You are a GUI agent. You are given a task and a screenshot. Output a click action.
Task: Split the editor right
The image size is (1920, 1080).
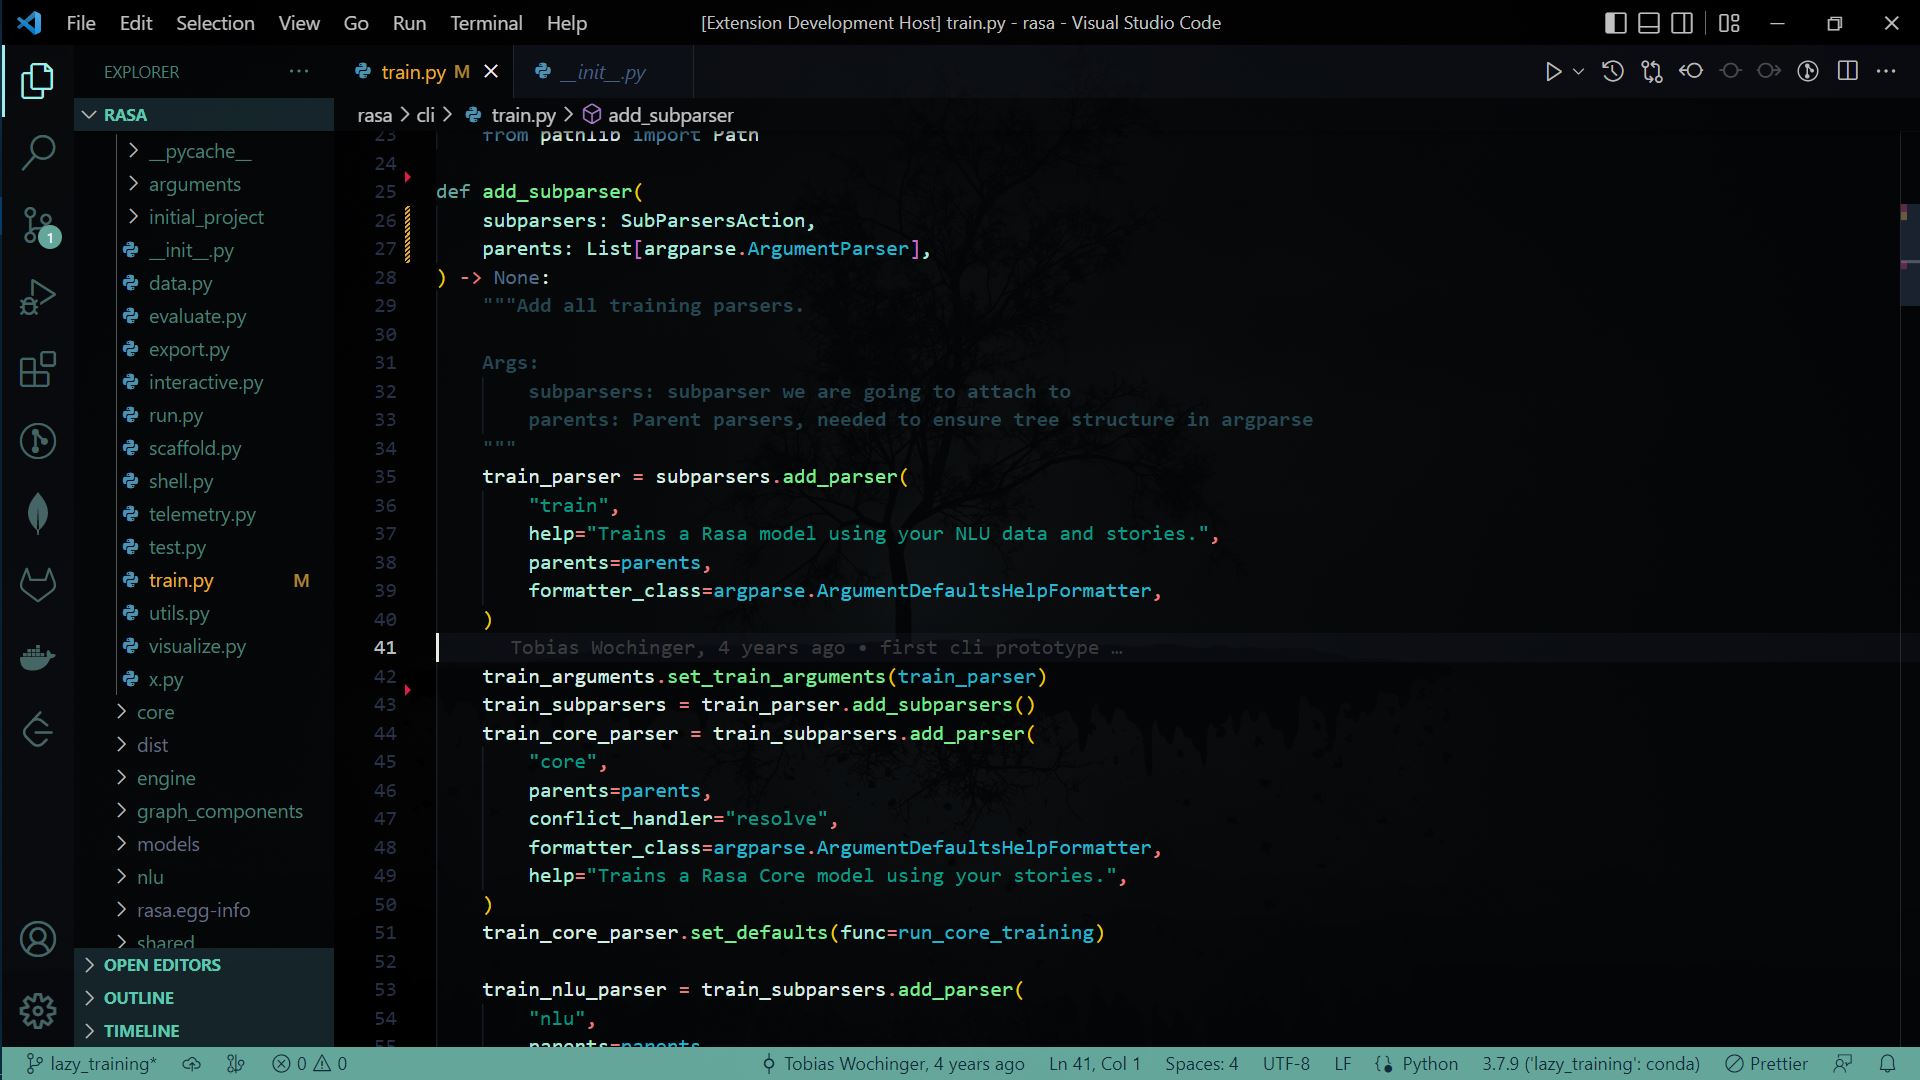[x=1847, y=72]
